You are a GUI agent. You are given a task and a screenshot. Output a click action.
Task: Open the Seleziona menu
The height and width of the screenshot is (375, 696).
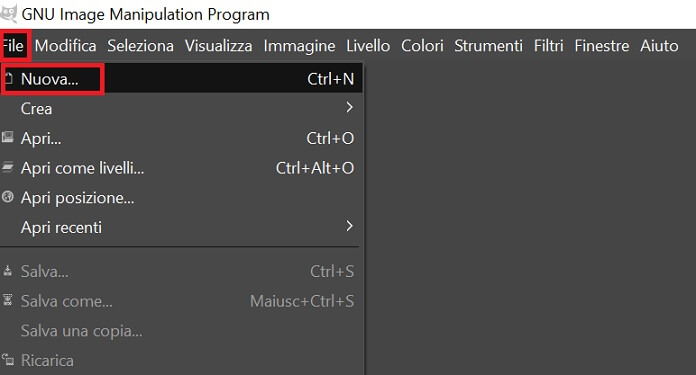[x=140, y=46]
